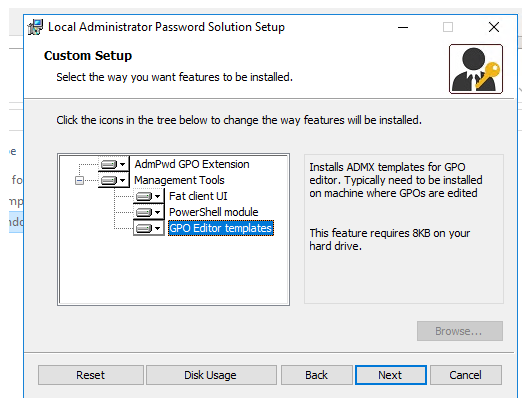
Task: Click the Reset button
Action: [x=91, y=375]
